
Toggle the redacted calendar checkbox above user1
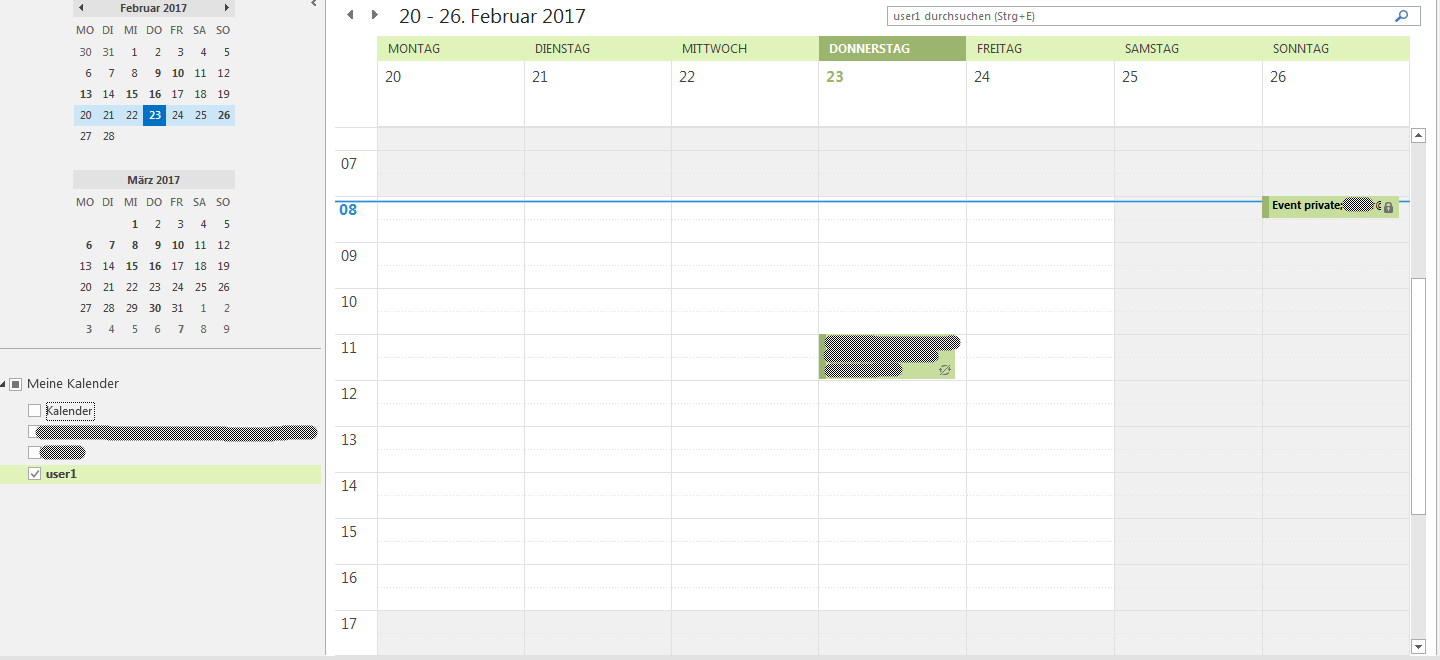pyautogui.click(x=35, y=453)
